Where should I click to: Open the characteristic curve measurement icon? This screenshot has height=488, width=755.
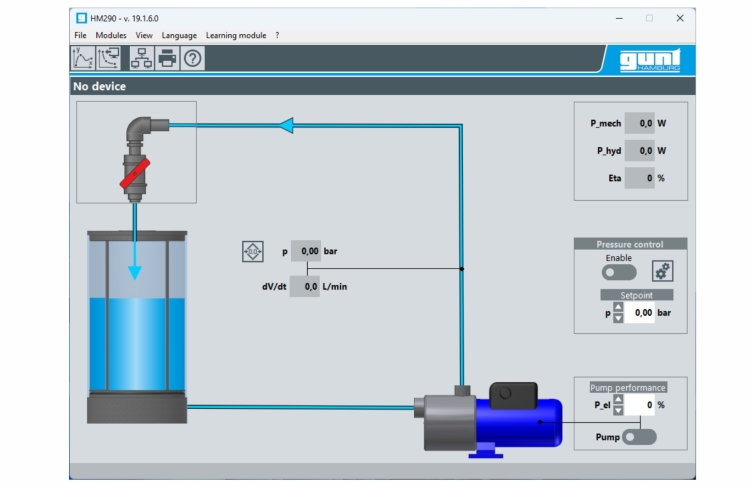(109, 58)
